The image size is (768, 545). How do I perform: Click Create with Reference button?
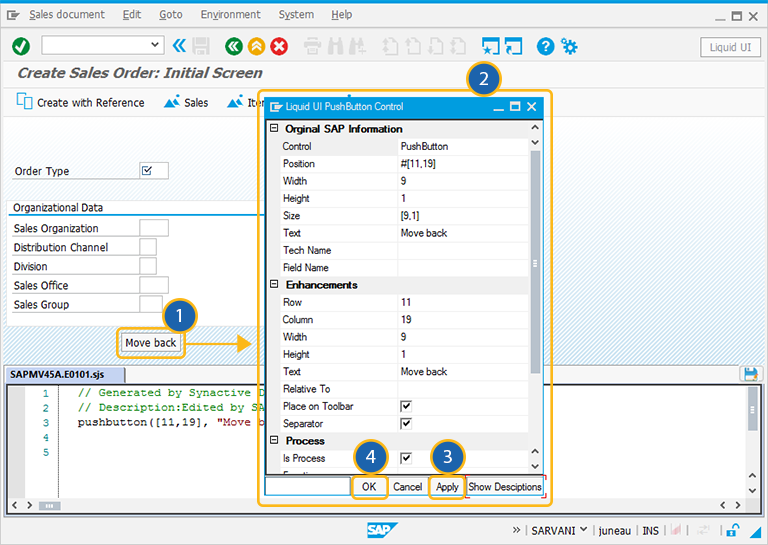point(80,102)
